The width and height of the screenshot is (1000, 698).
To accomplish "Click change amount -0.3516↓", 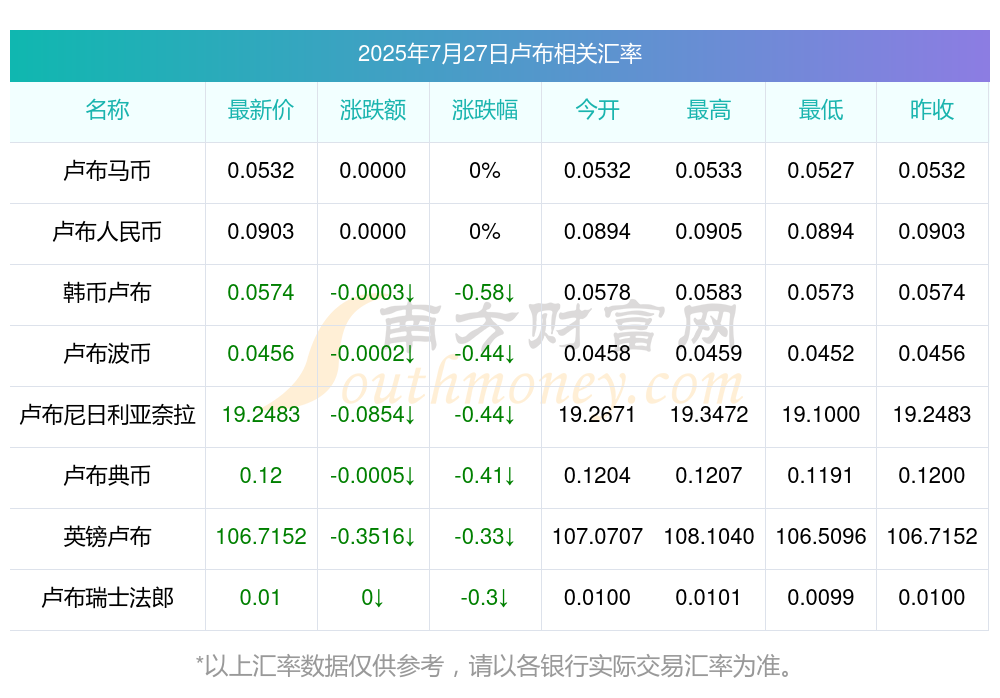I will 372,537.
